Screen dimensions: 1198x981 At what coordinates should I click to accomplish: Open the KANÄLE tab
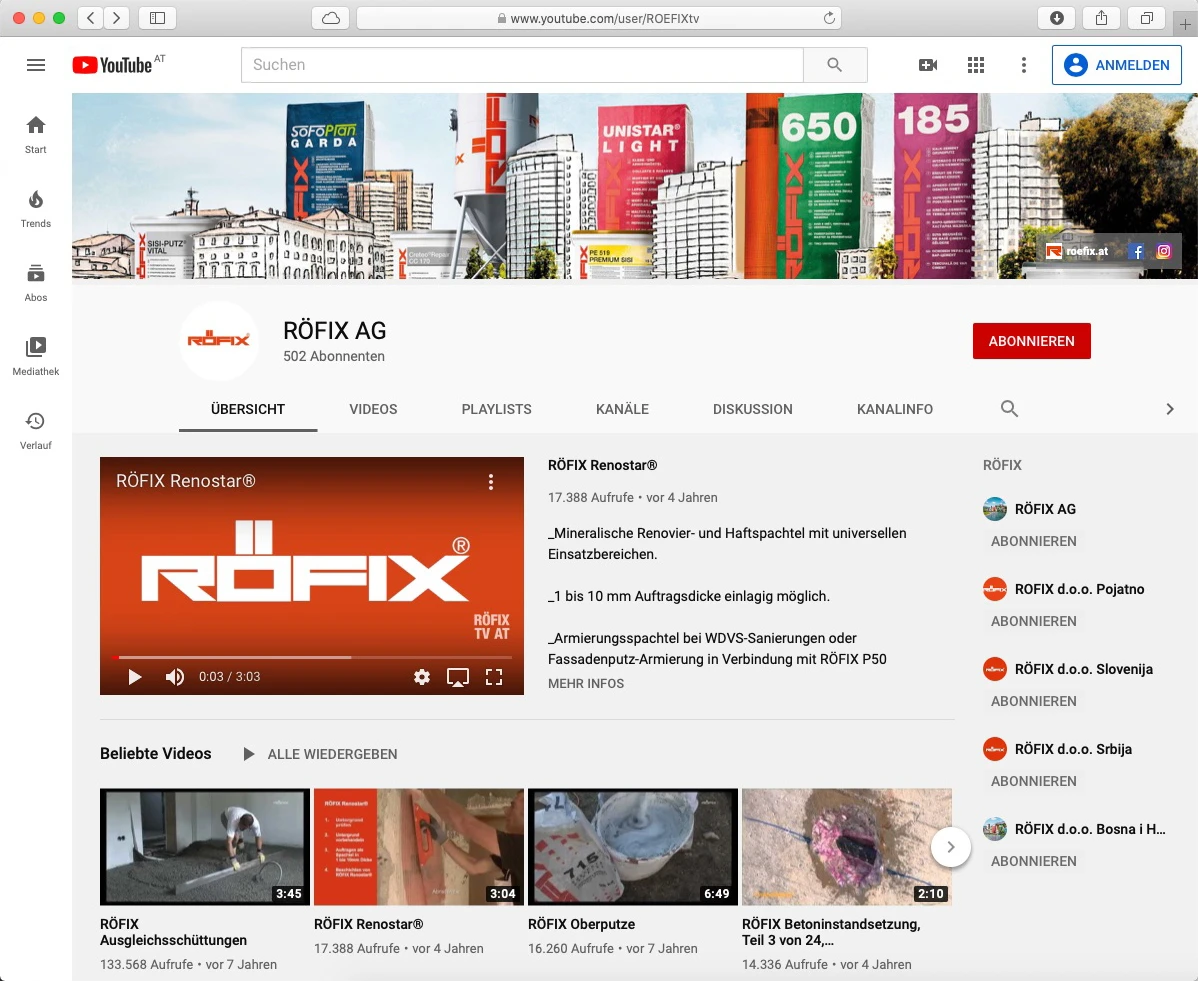click(623, 409)
